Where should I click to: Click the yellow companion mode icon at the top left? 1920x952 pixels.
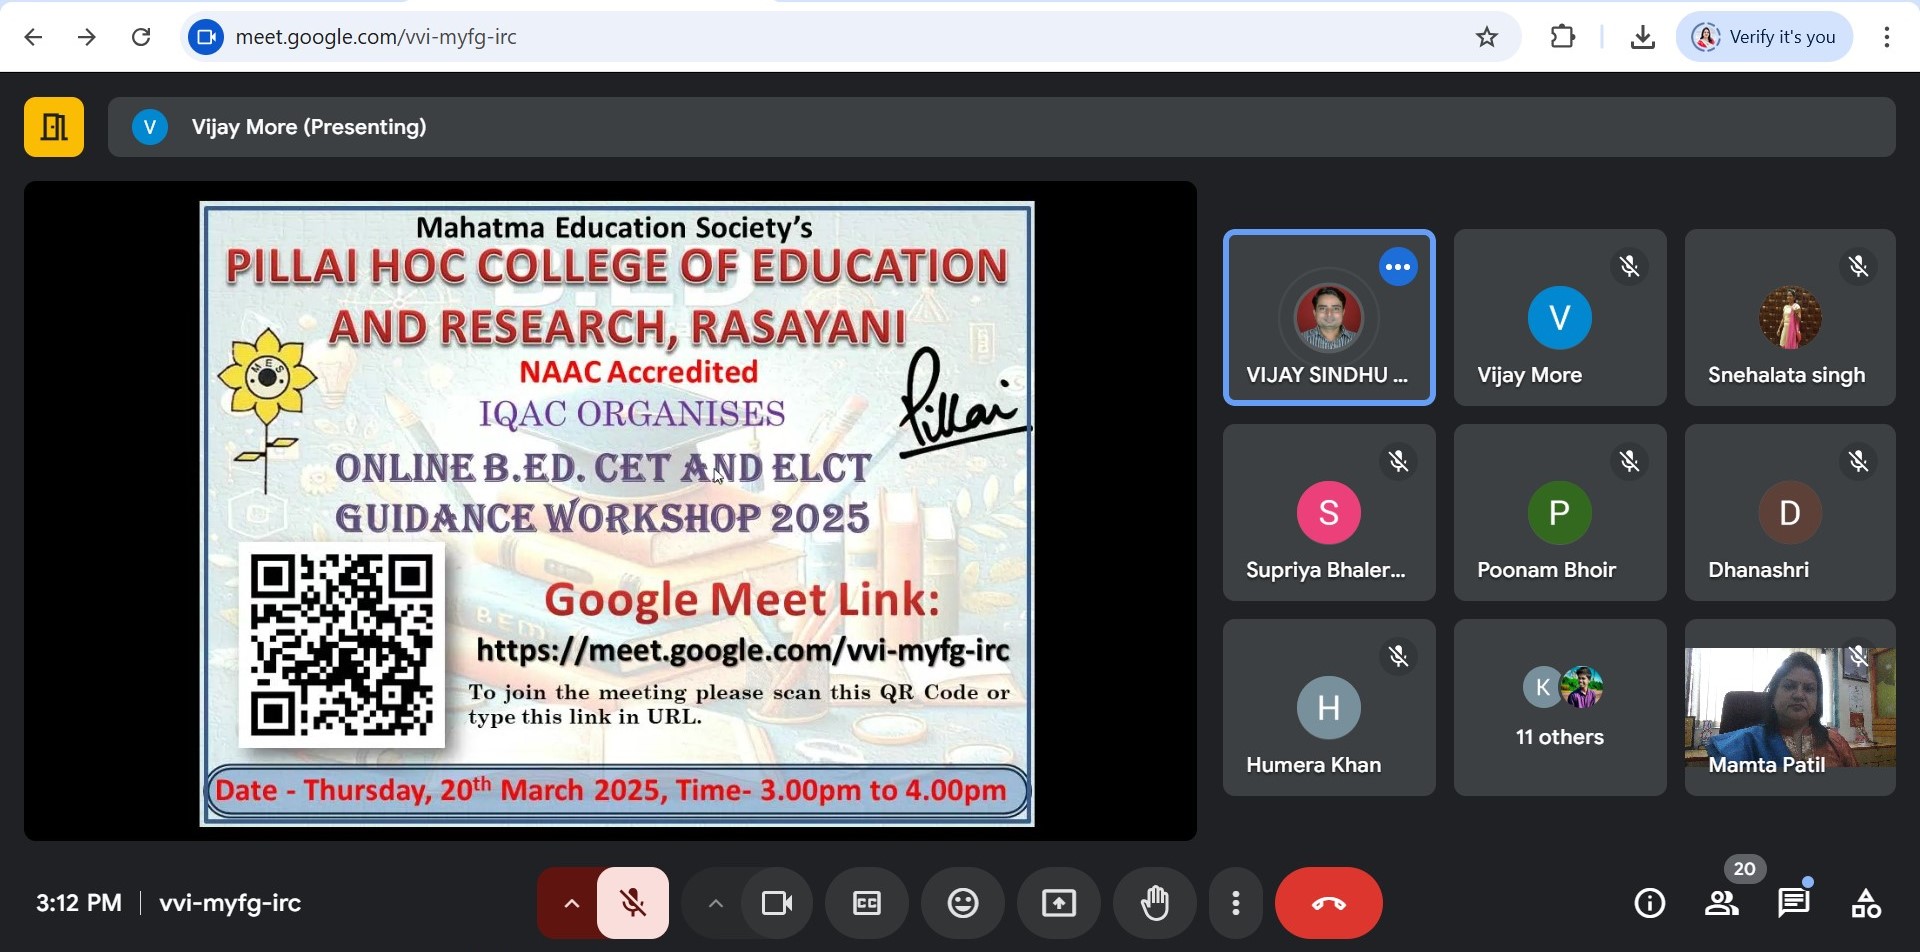[54, 127]
